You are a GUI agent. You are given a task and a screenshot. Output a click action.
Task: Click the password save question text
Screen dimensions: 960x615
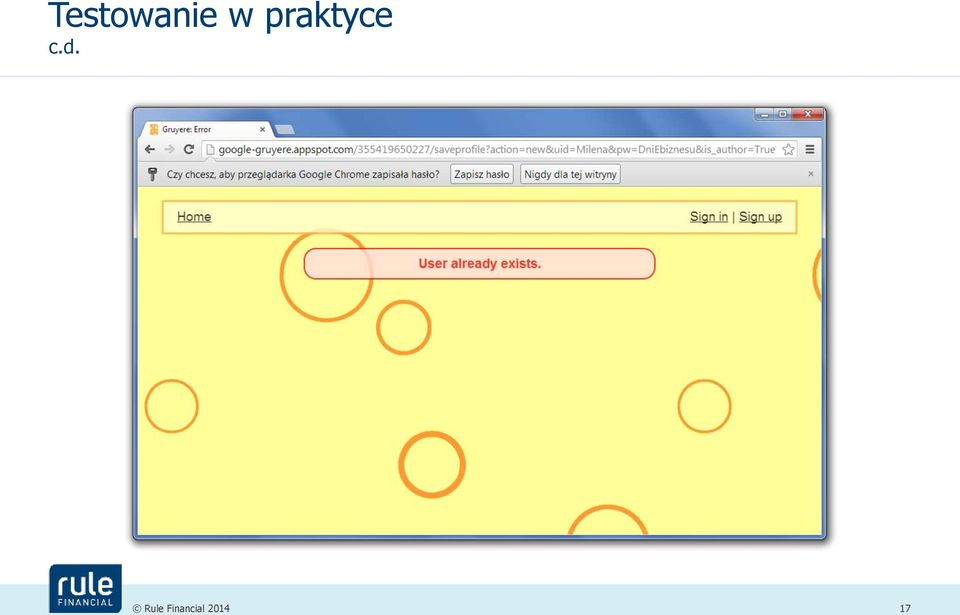pyautogui.click(x=303, y=175)
